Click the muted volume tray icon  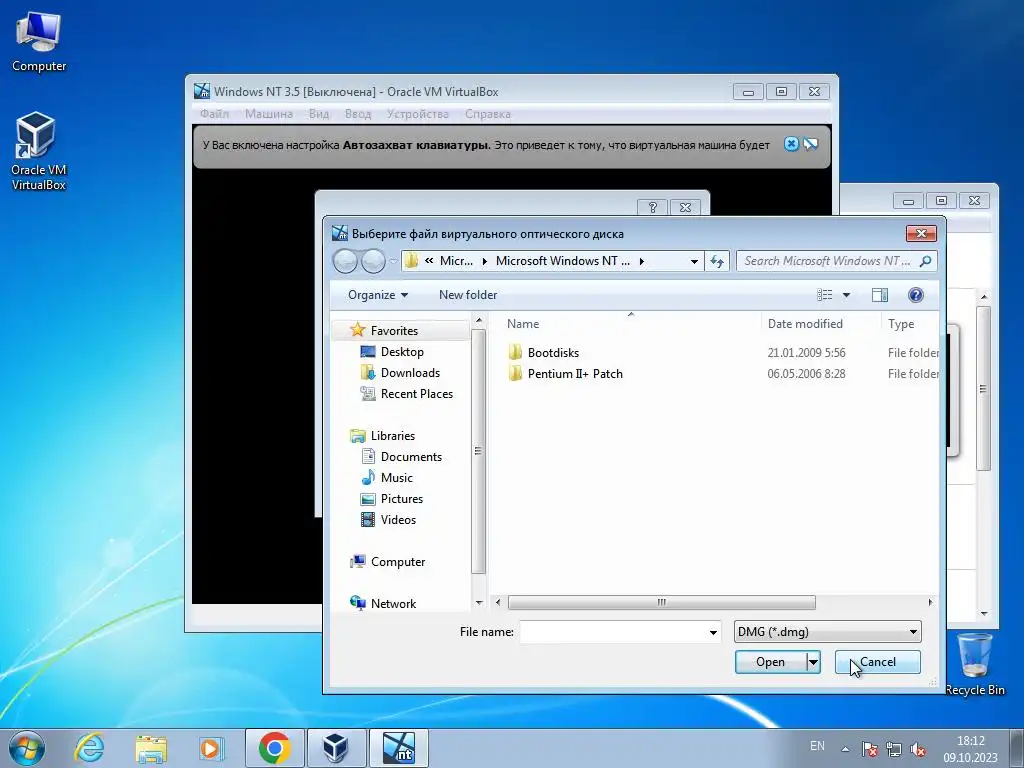918,749
